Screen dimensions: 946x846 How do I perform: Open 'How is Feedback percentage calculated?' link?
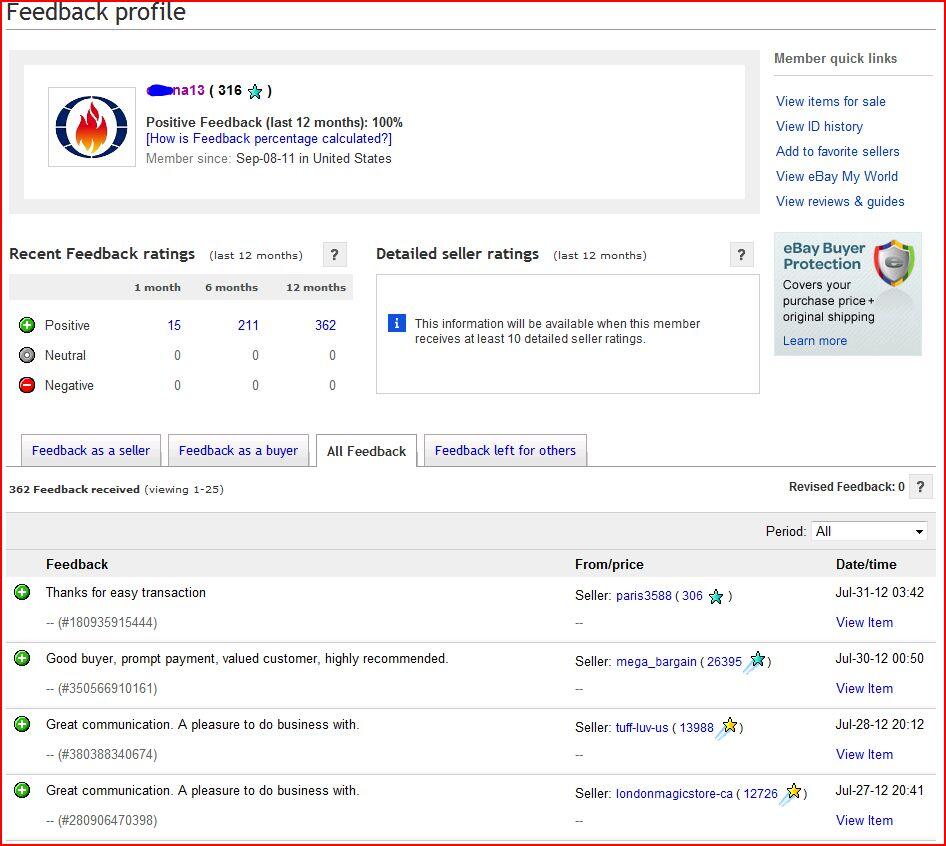click(x=269, y=139)
